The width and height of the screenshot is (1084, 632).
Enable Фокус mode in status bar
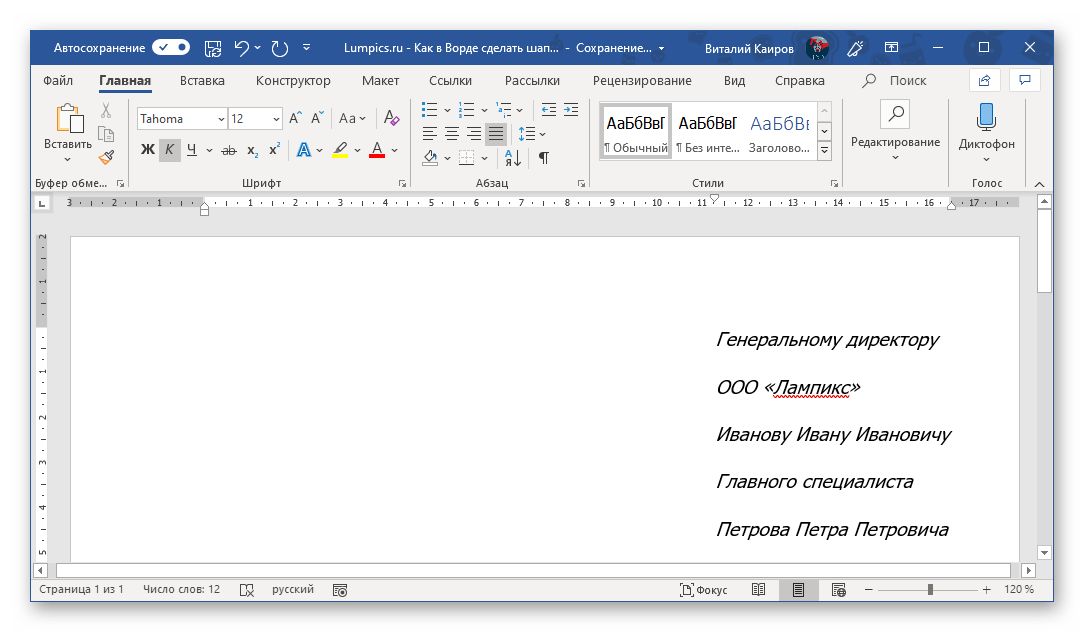coord(703,590)
